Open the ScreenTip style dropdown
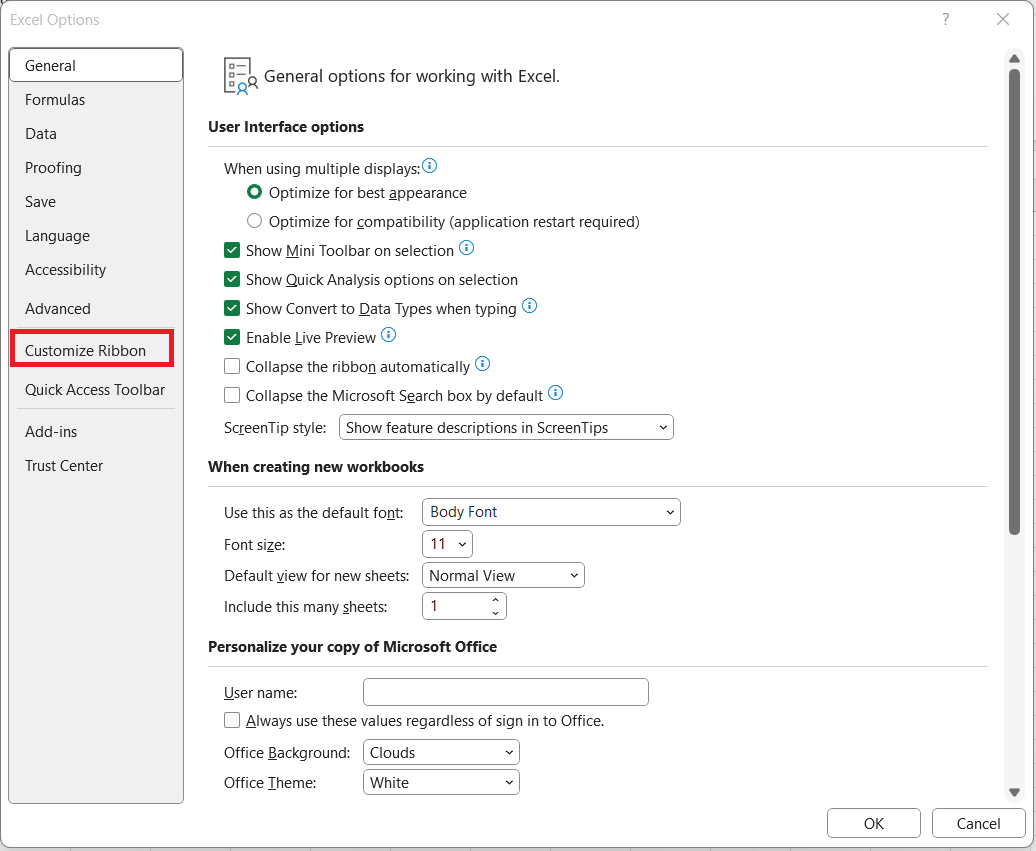The height and width of the screenshot is (851, 1036). pyautogui.click(x=506, y=427)
